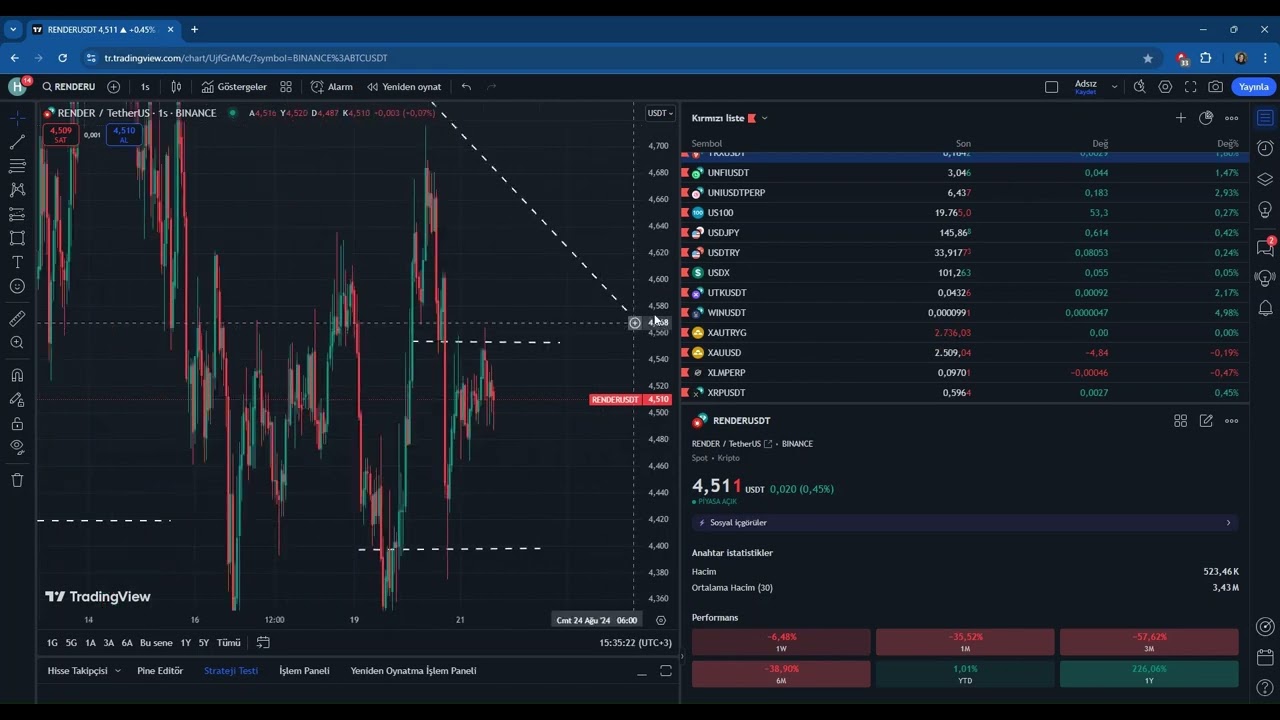The image size is (1280, 720).
Task: Toggle stay in drawing mode
Action: (17, 400)
